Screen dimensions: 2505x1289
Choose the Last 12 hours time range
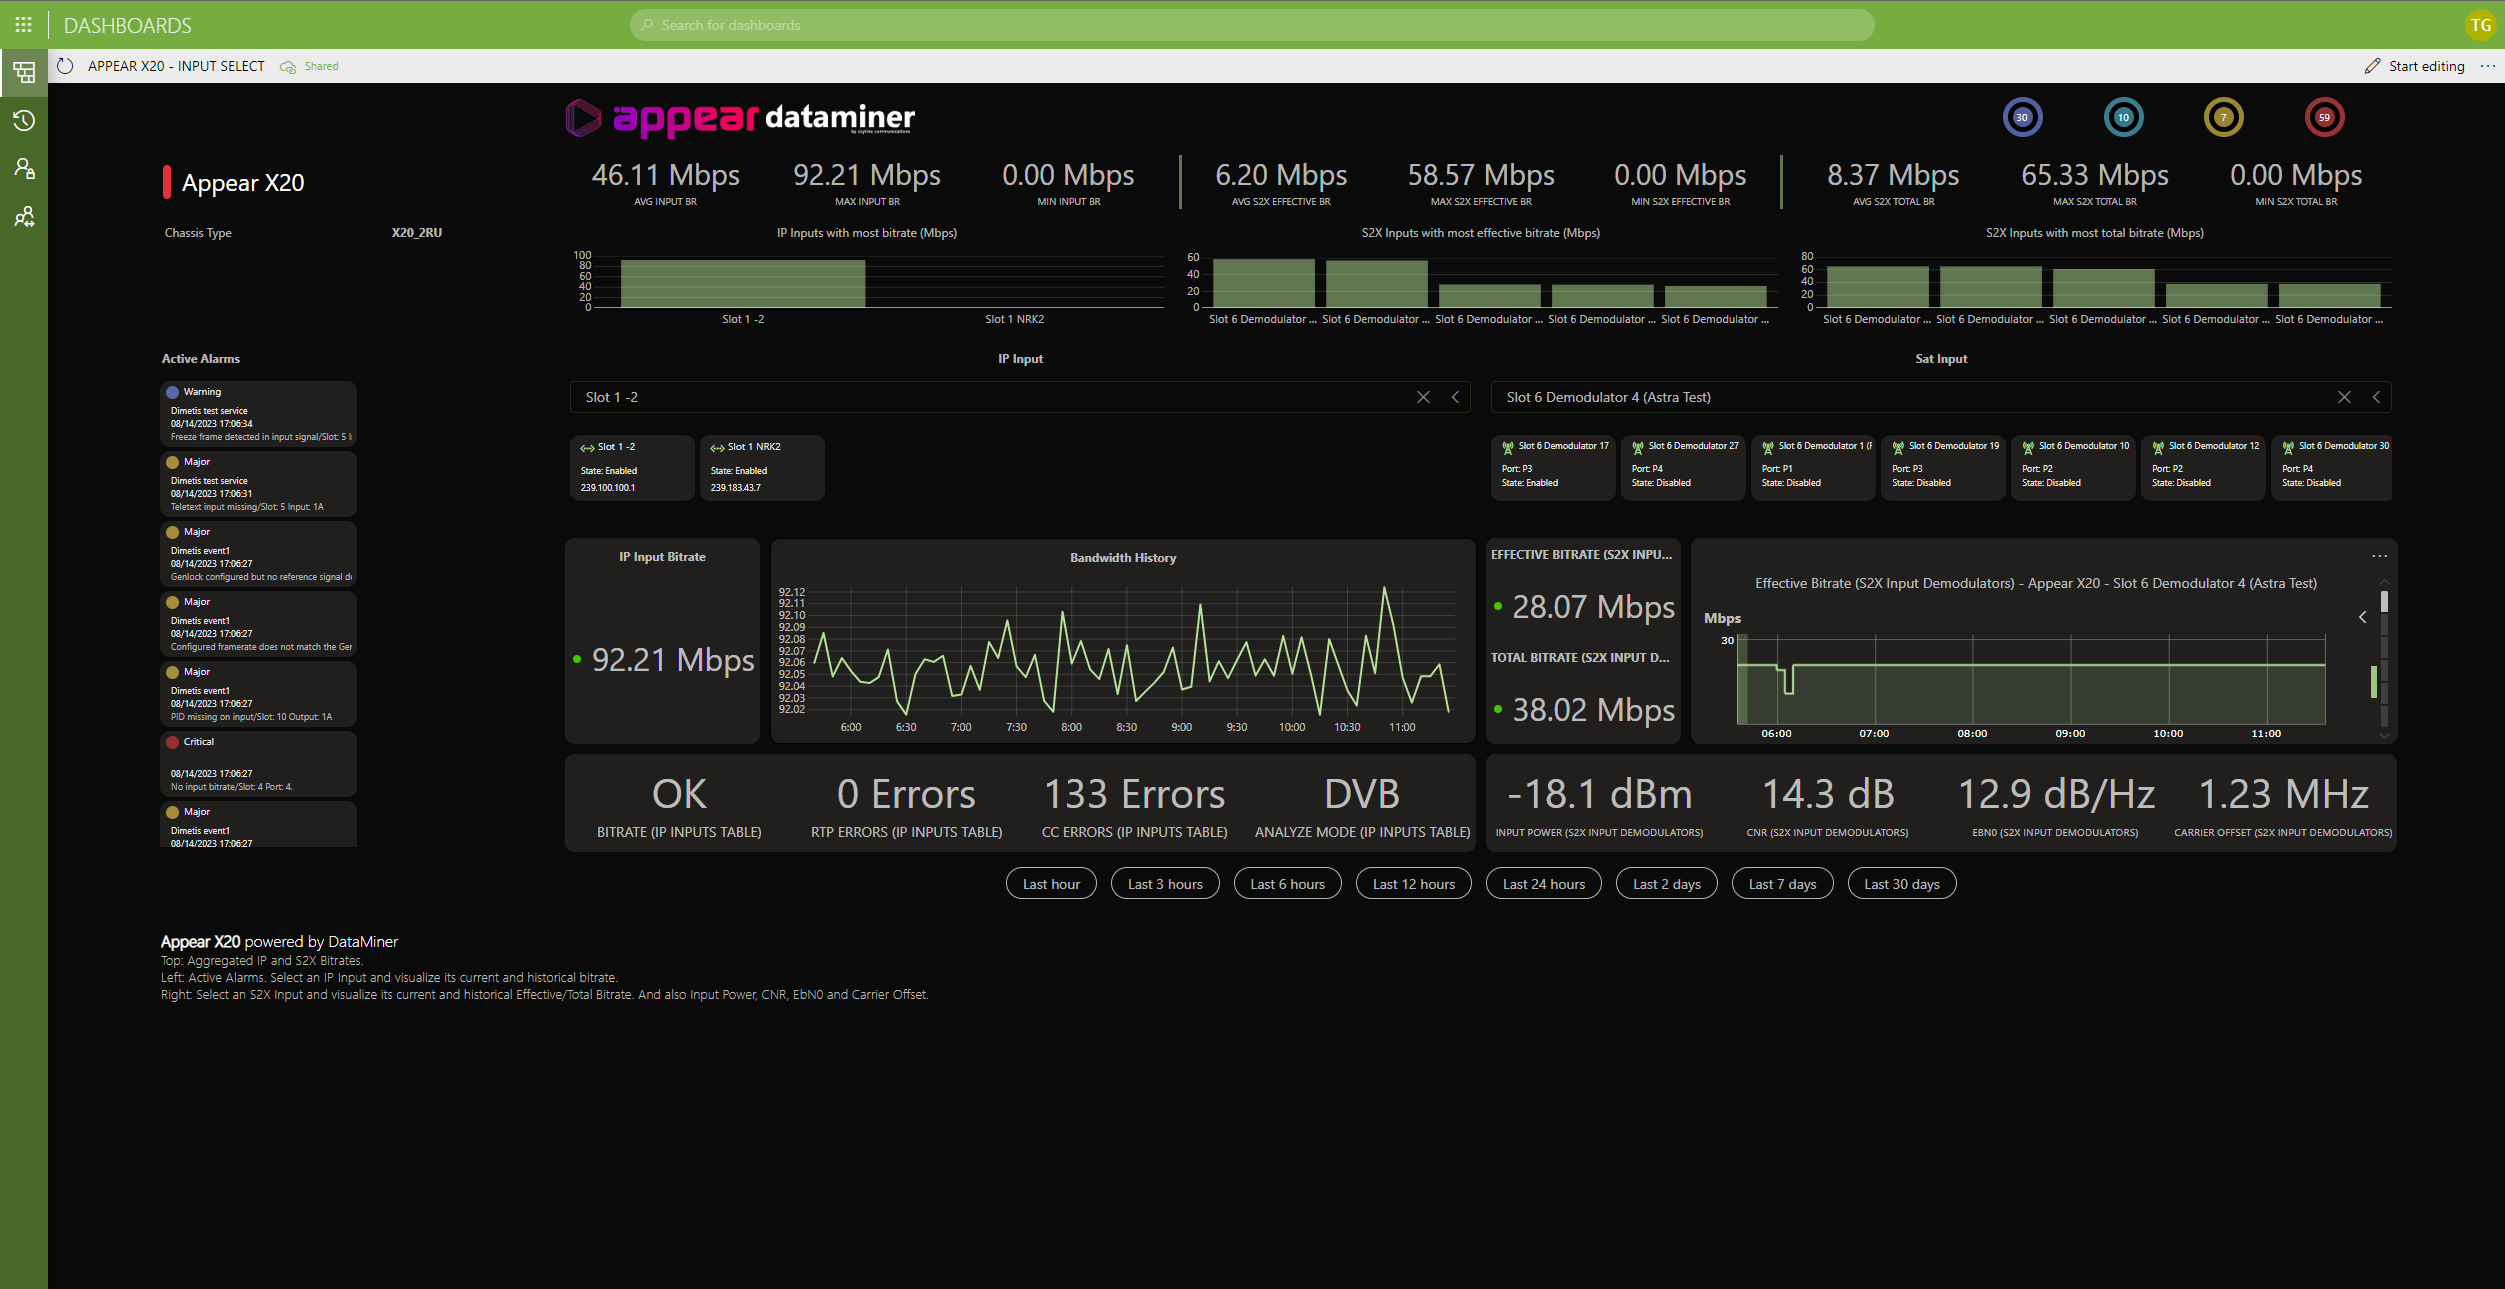[1414, 884]
